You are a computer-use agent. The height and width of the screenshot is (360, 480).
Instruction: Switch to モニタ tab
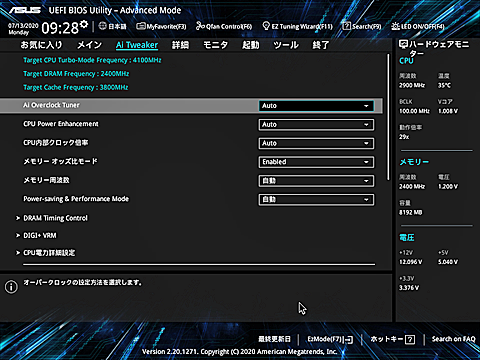(216, 45)
